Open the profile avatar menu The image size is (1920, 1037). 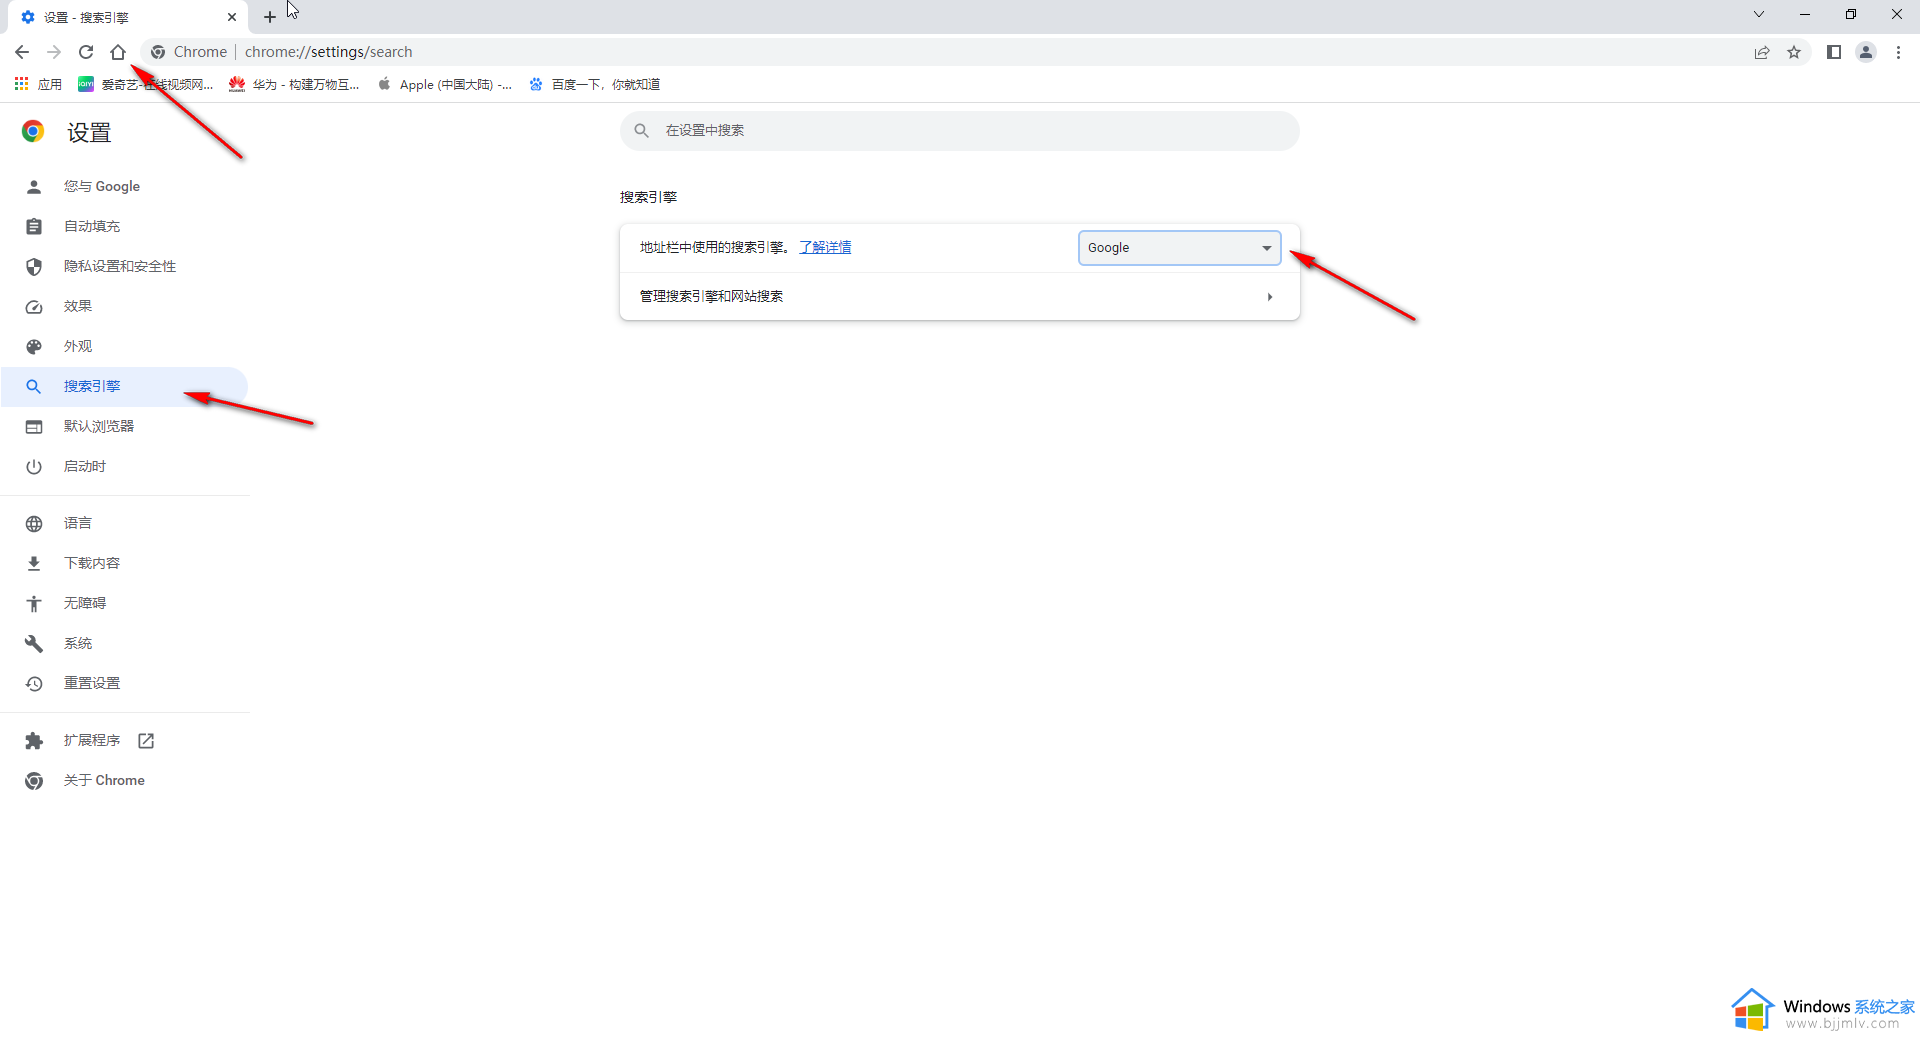tap(1866, 52)
